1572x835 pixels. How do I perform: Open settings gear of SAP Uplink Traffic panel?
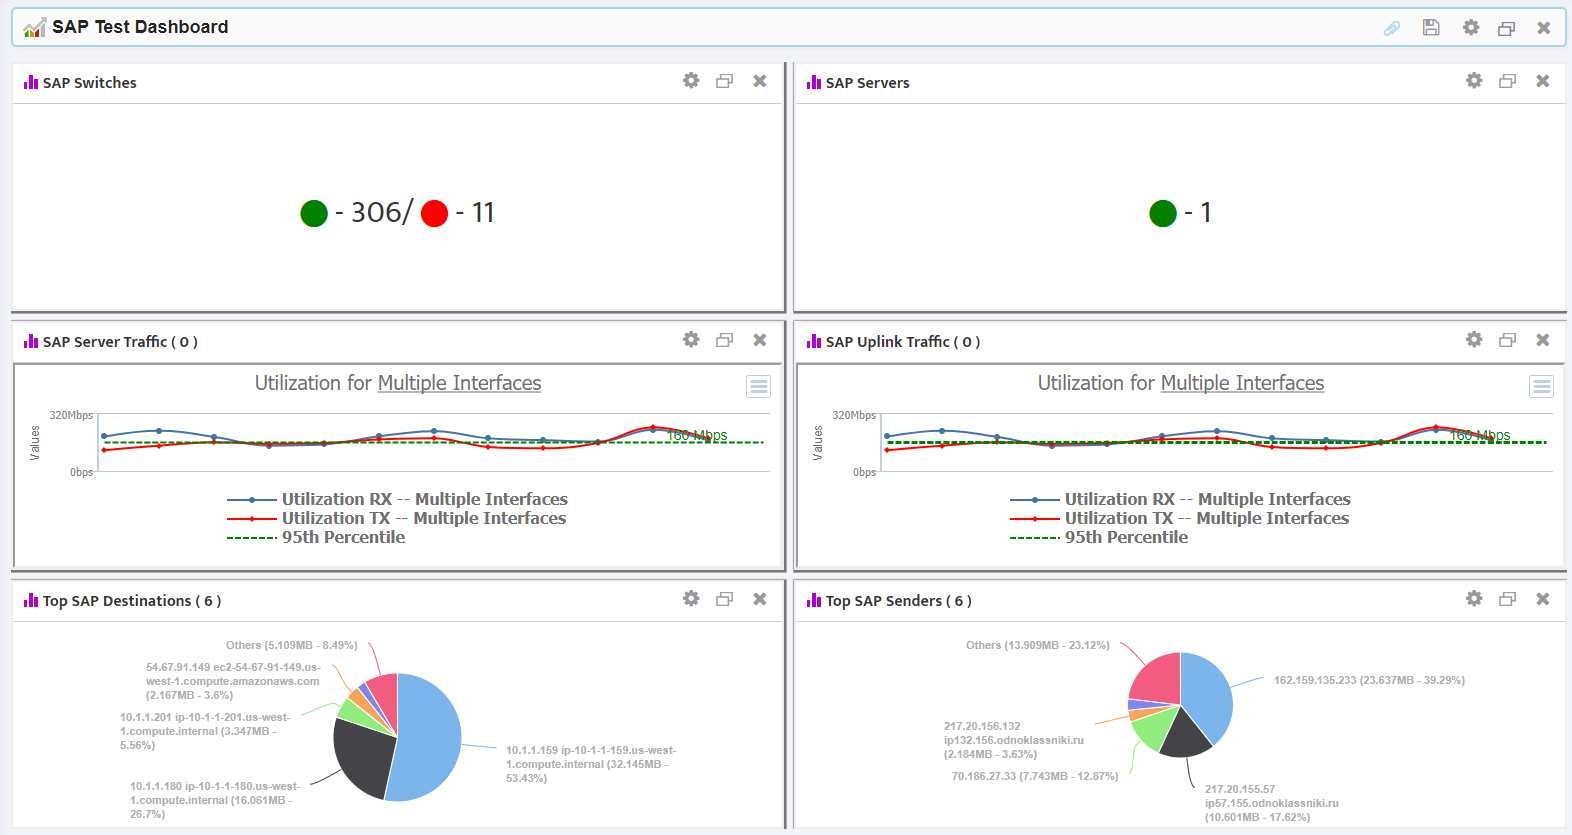click(1474, 340)
